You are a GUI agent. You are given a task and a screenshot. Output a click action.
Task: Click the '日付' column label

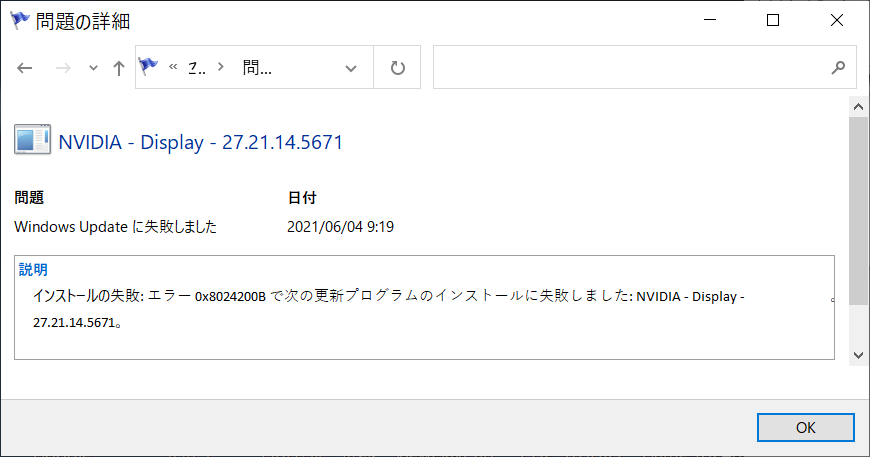pos(302,197)
